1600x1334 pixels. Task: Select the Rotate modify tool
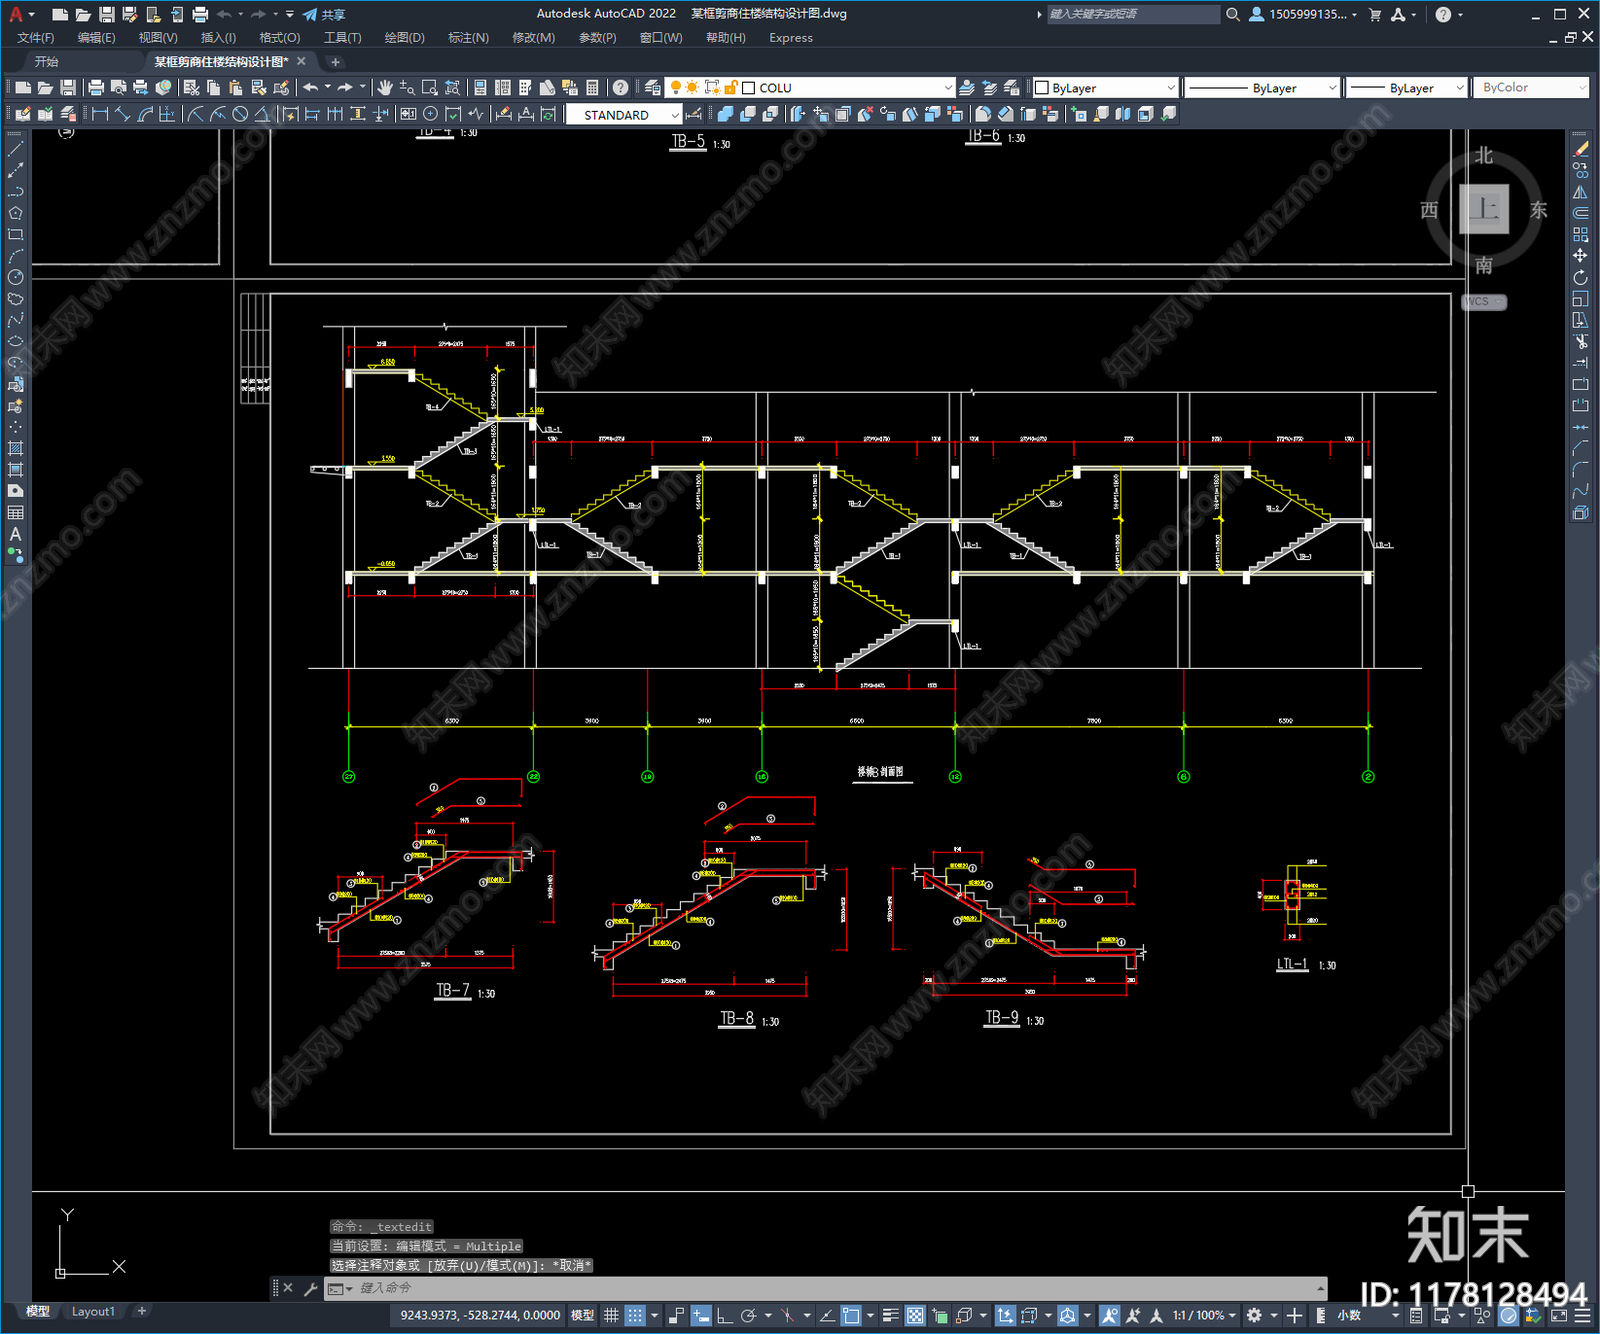(1580, 278)
